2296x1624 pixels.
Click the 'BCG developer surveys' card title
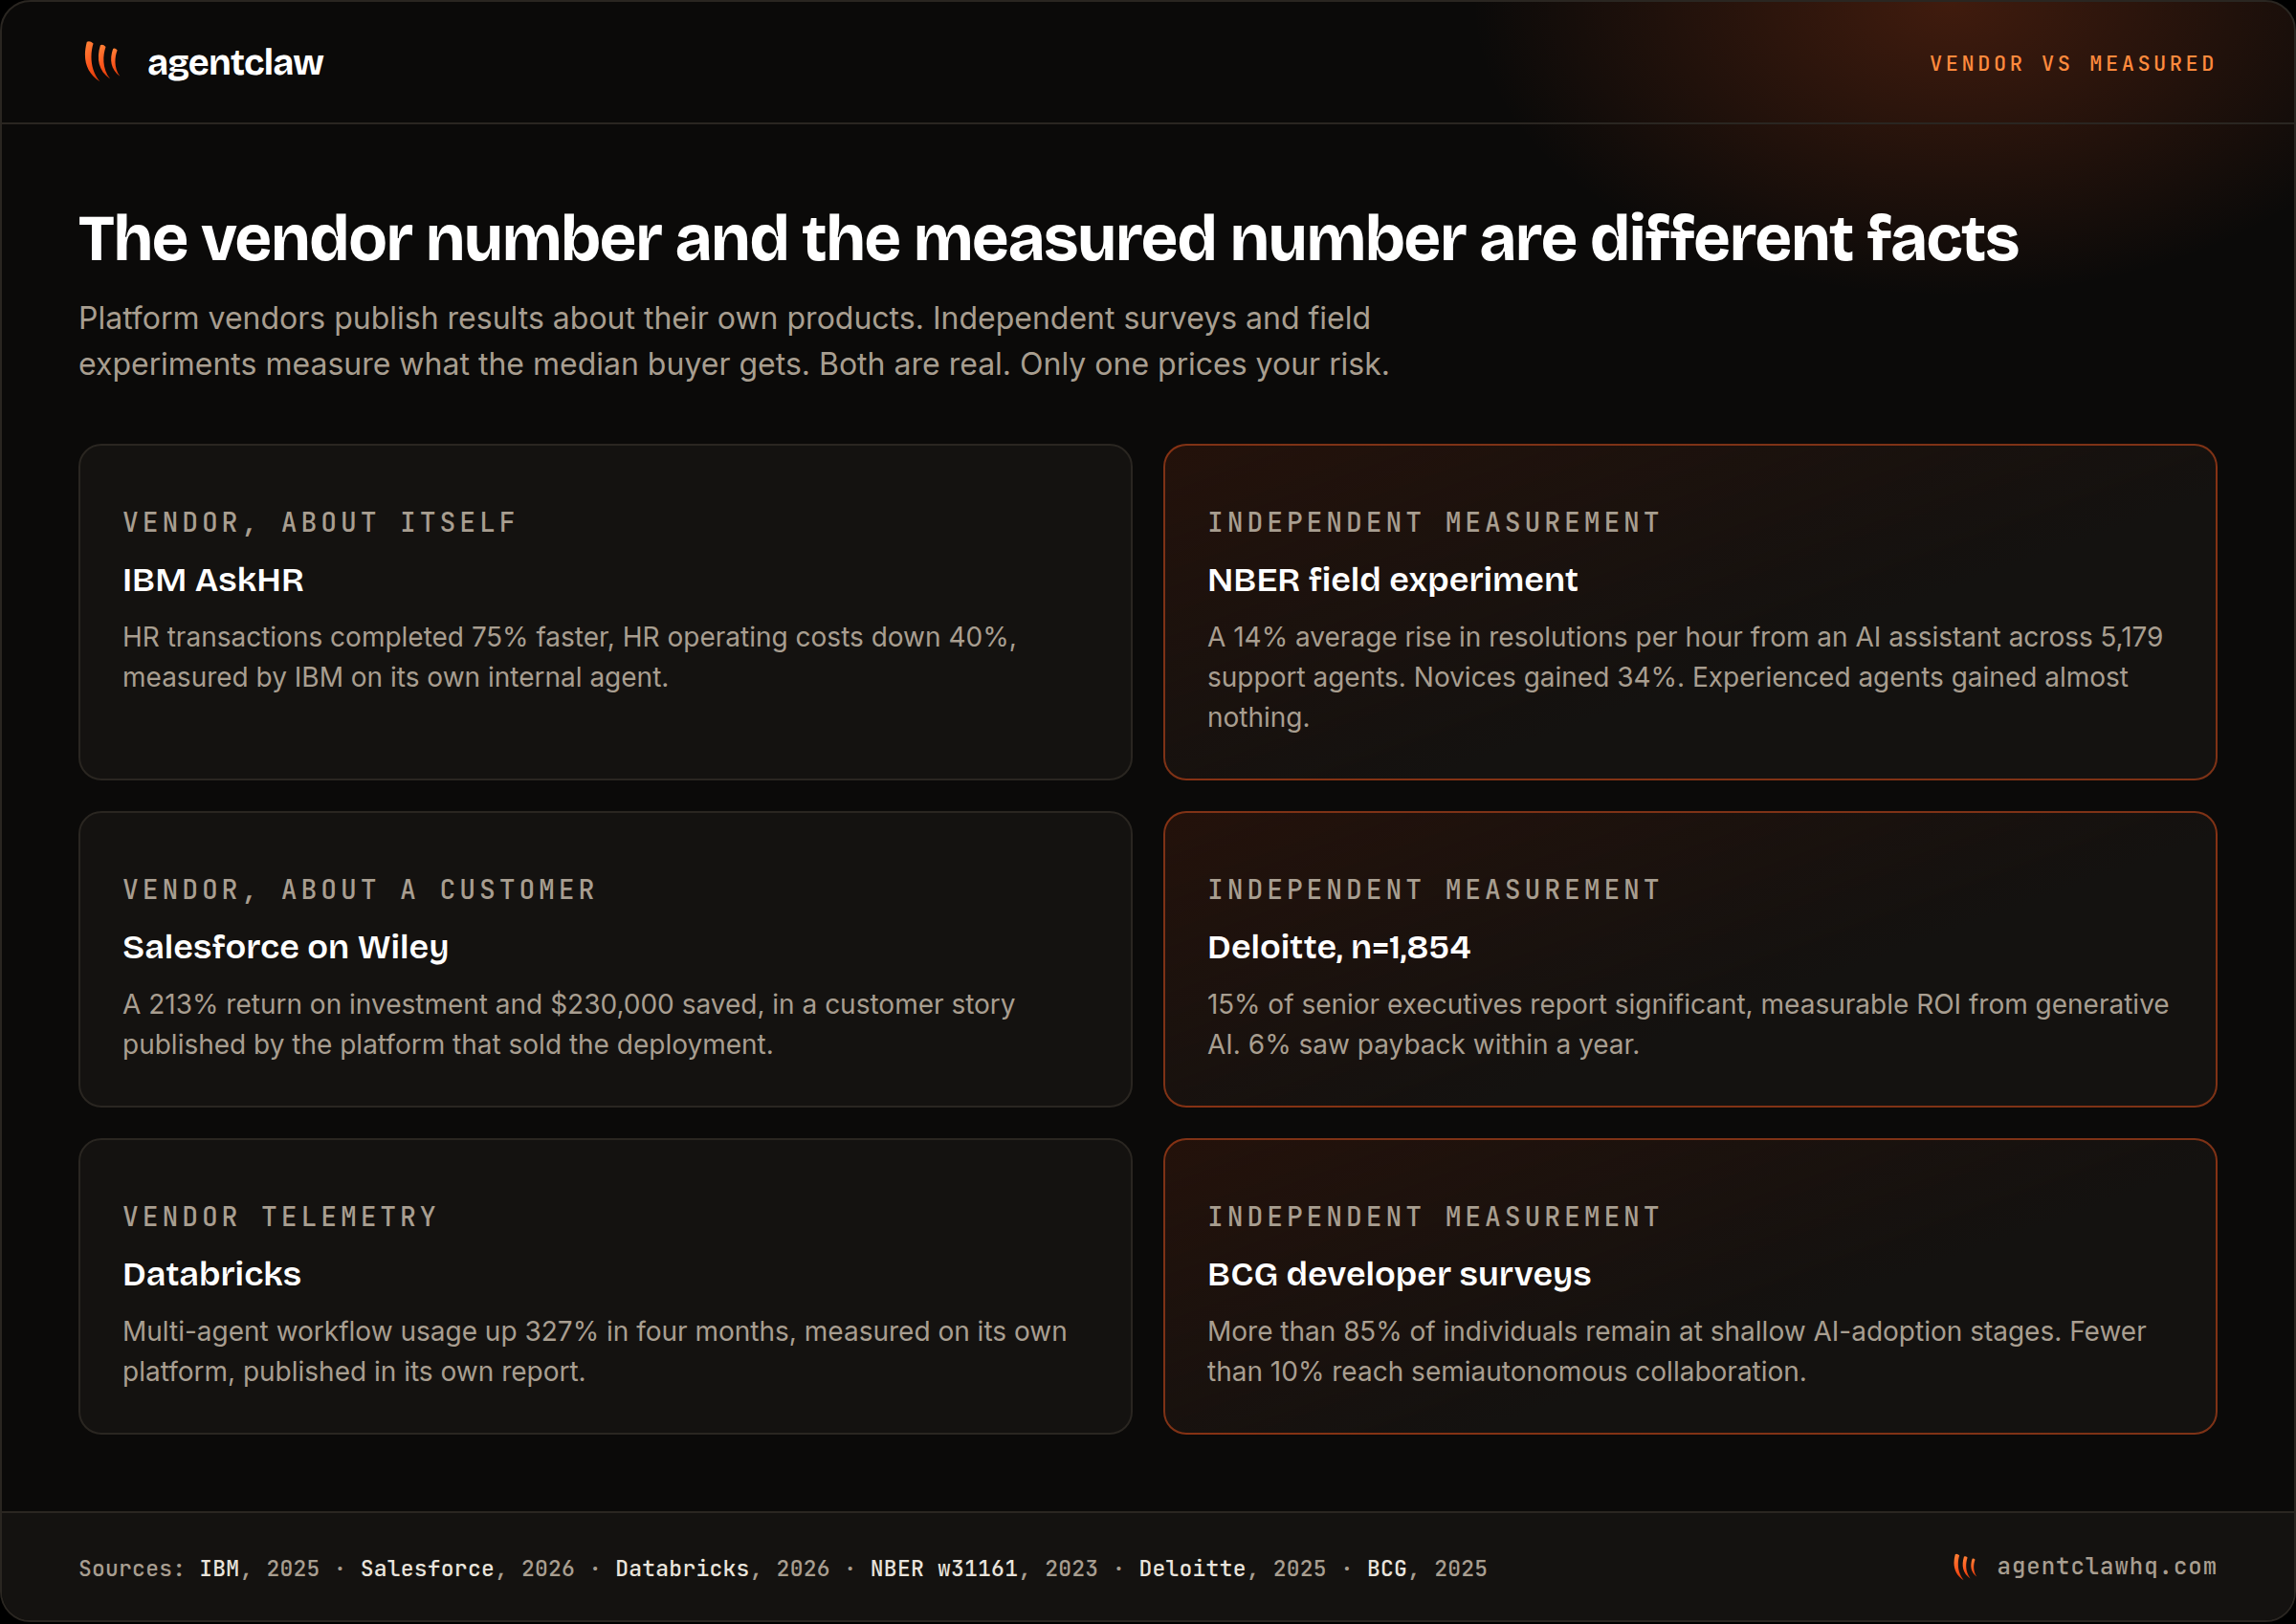pos(1399,1274)
